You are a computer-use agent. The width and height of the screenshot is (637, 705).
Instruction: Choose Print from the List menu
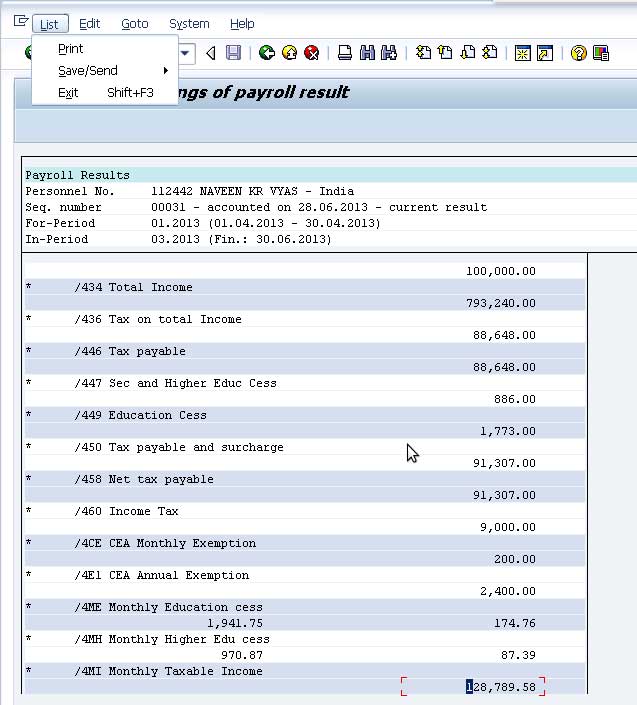[71, 49]
